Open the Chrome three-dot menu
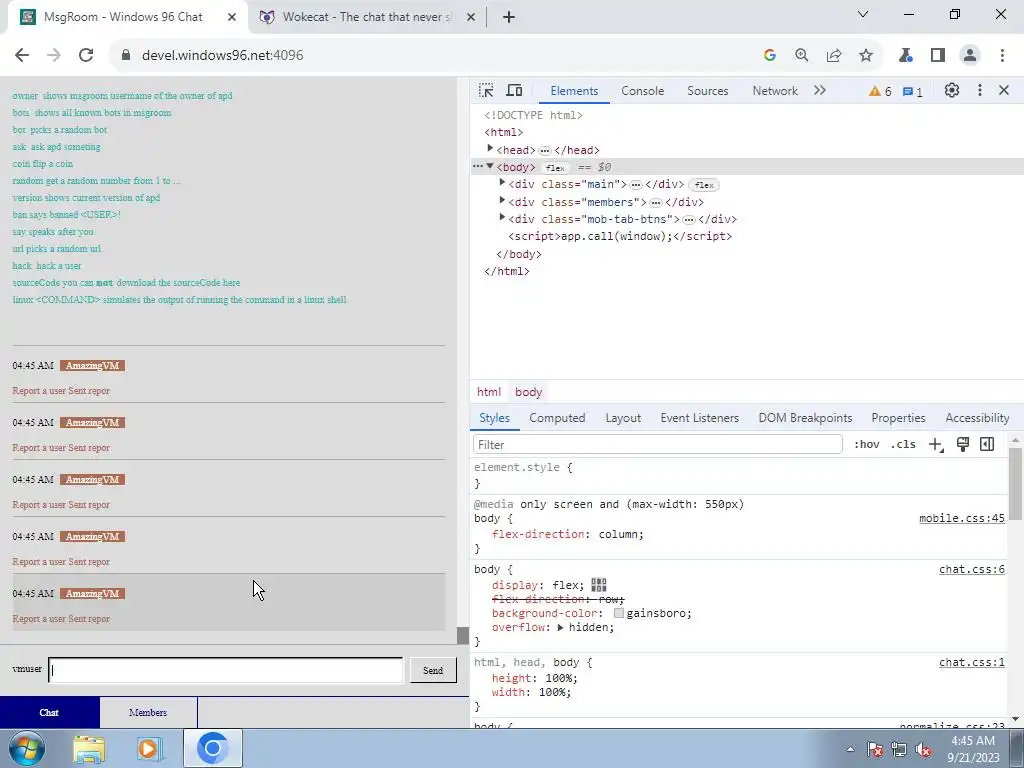Viewport: 1024px width, 768px height. pyautogui.click(x=1002, y=56)
